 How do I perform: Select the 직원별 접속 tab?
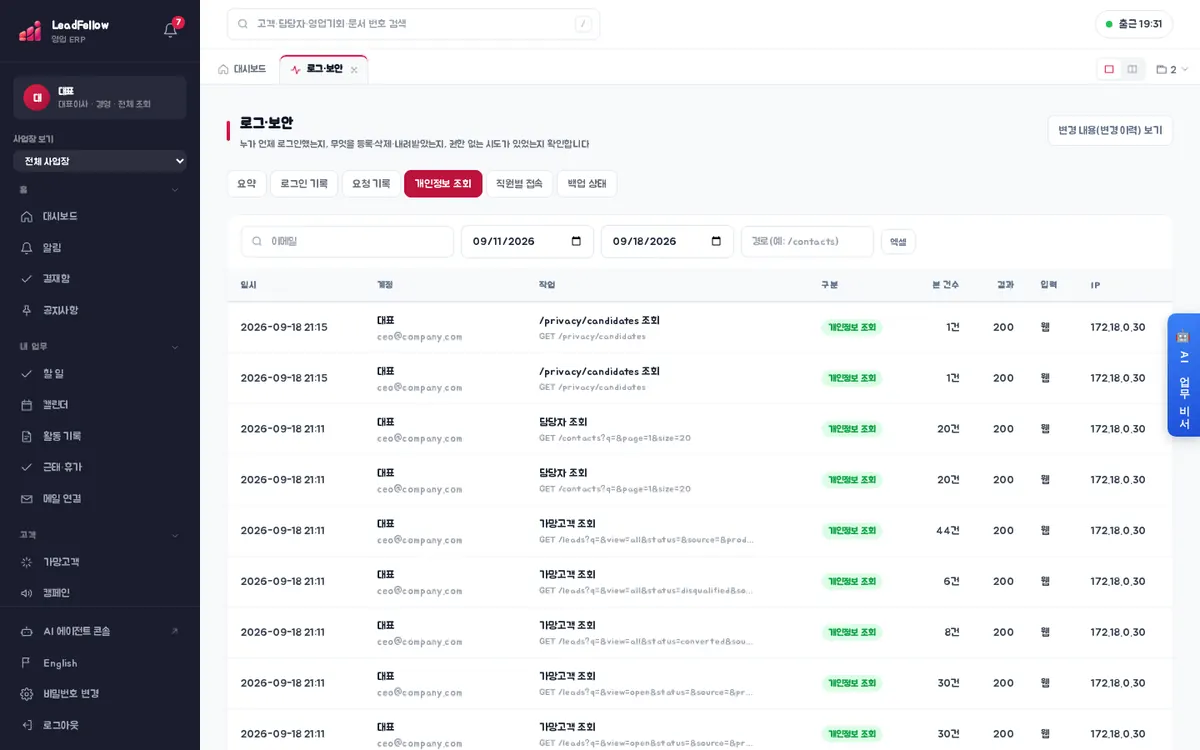519,183
